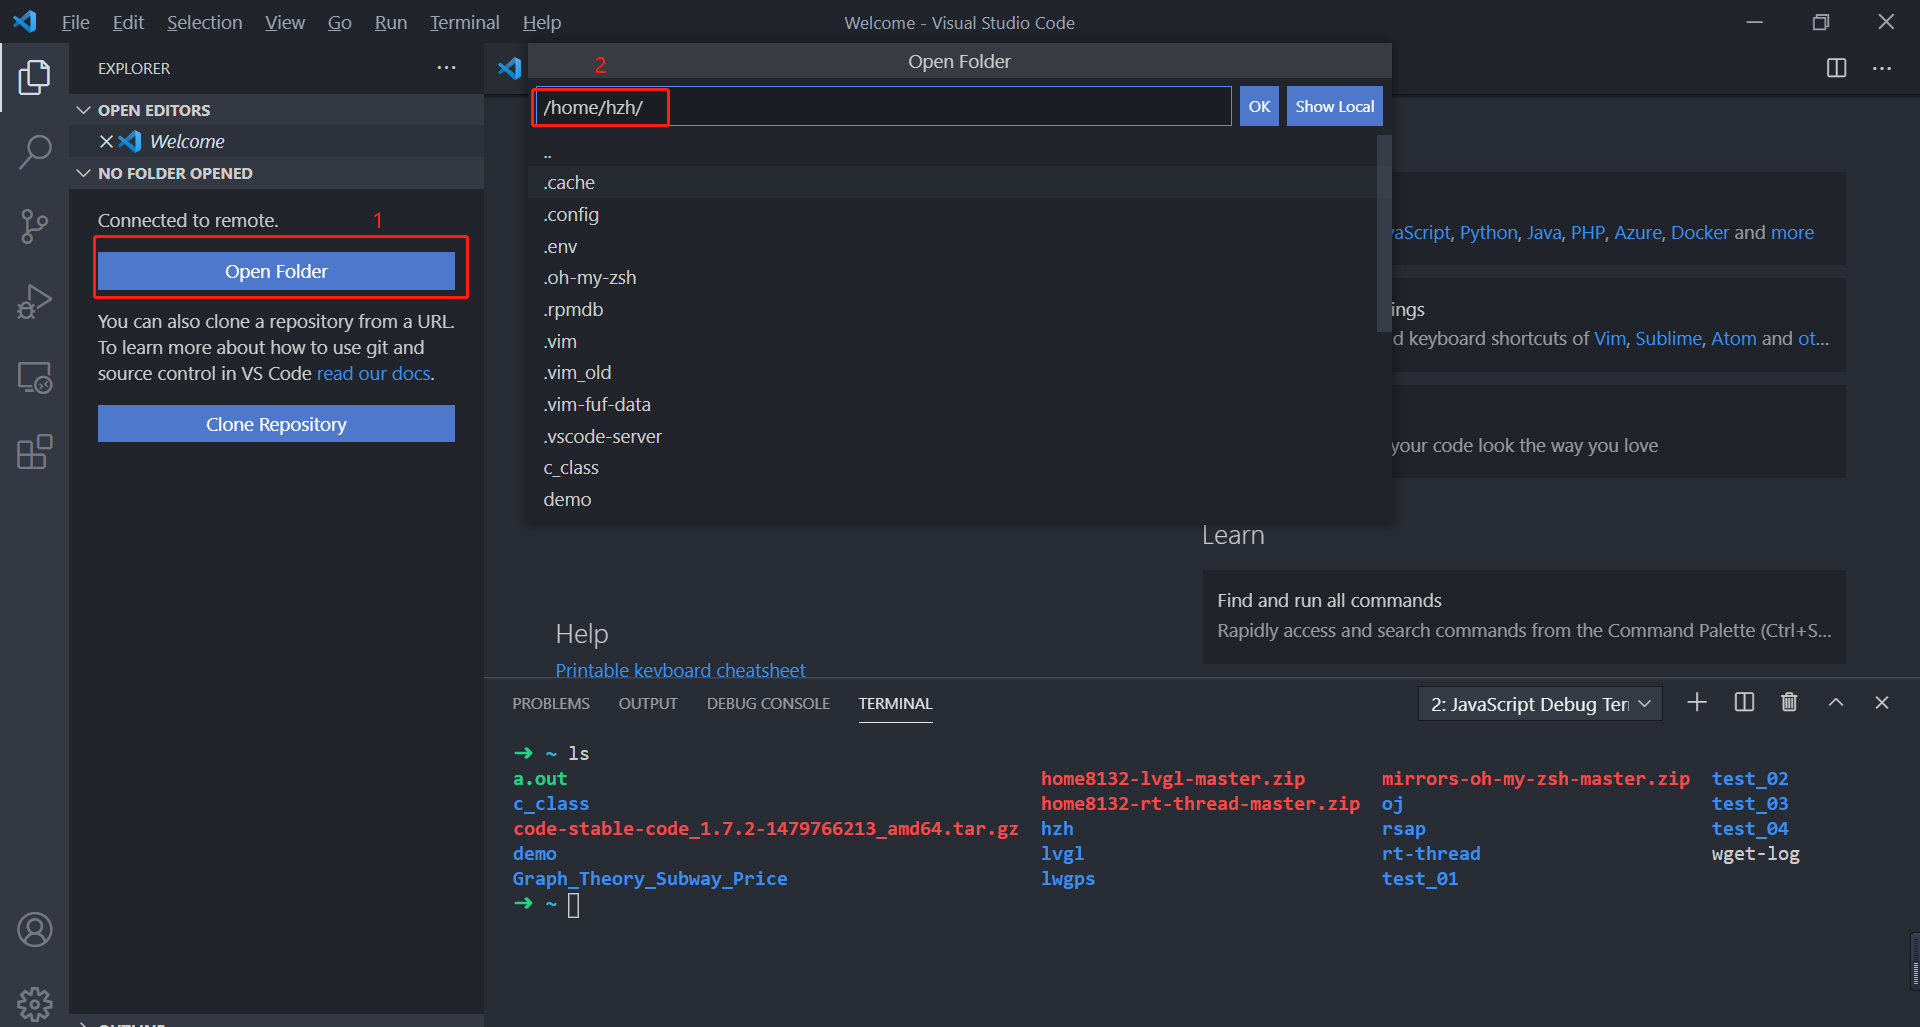This screenshot has width=1920, height=1027.
Task: Close the terminal panel
Action: point(1881,703)
